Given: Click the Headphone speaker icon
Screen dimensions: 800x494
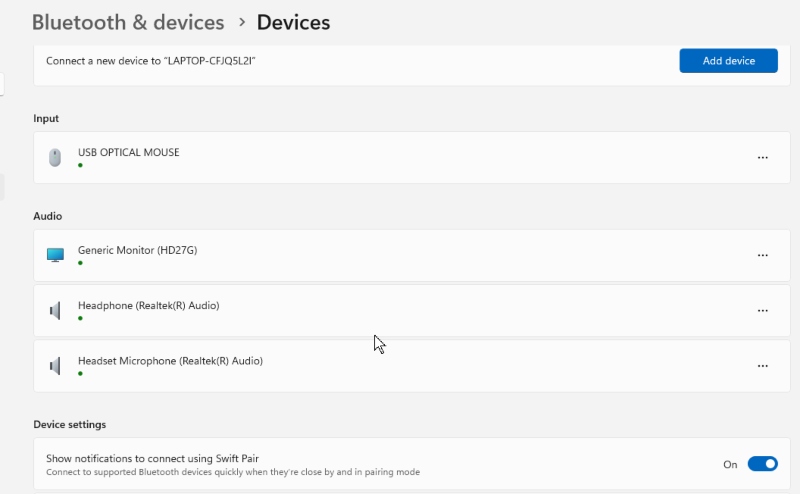Looking at the screenshot, I should coord(55,310).
